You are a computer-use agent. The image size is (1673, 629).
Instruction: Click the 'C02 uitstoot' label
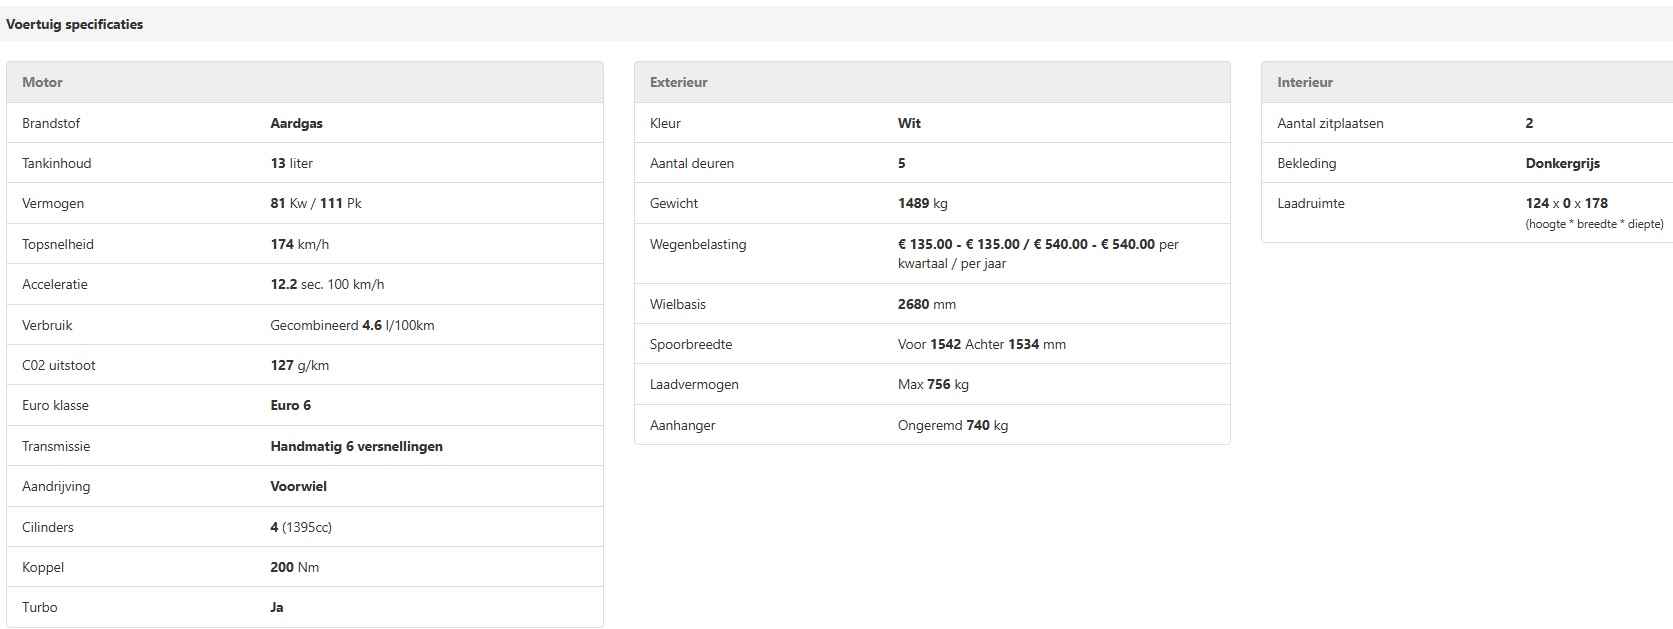pos(59,365)
